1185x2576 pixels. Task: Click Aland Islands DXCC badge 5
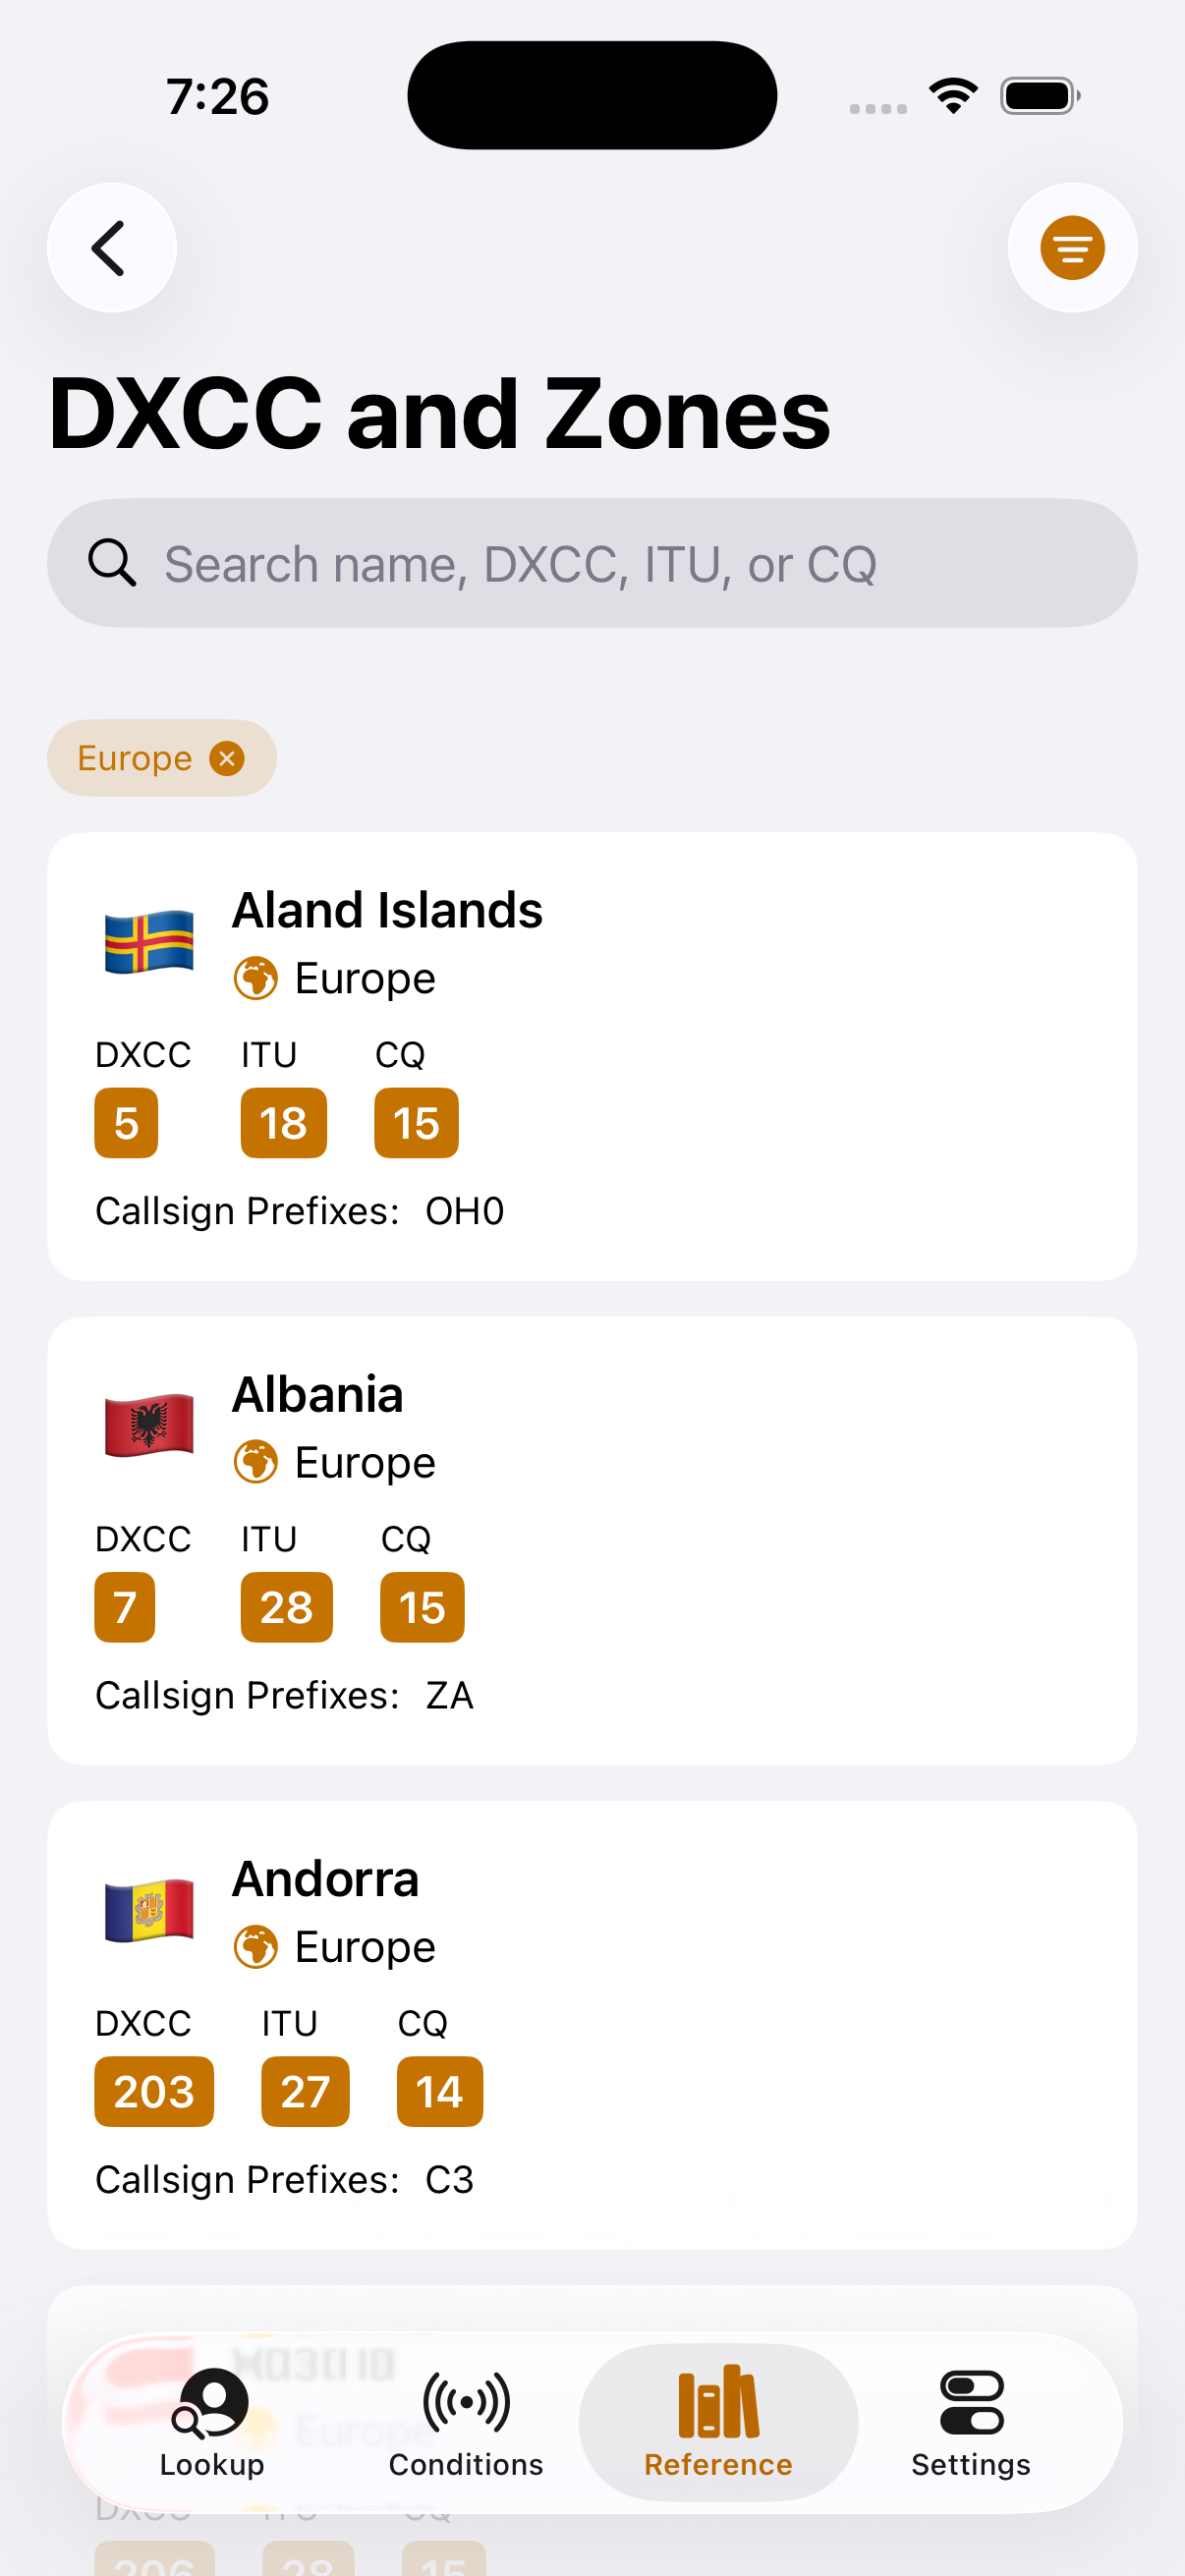click(x=126, y=1123)
